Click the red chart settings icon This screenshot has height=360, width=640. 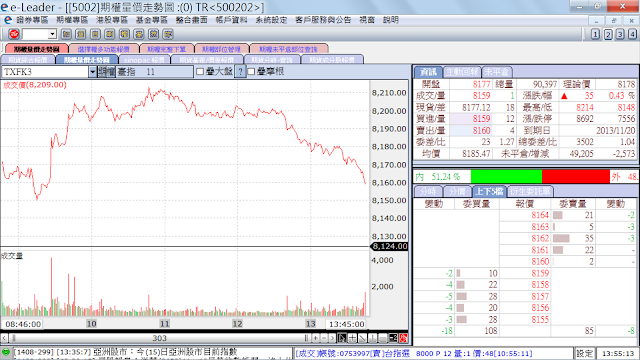coord(403,338)
